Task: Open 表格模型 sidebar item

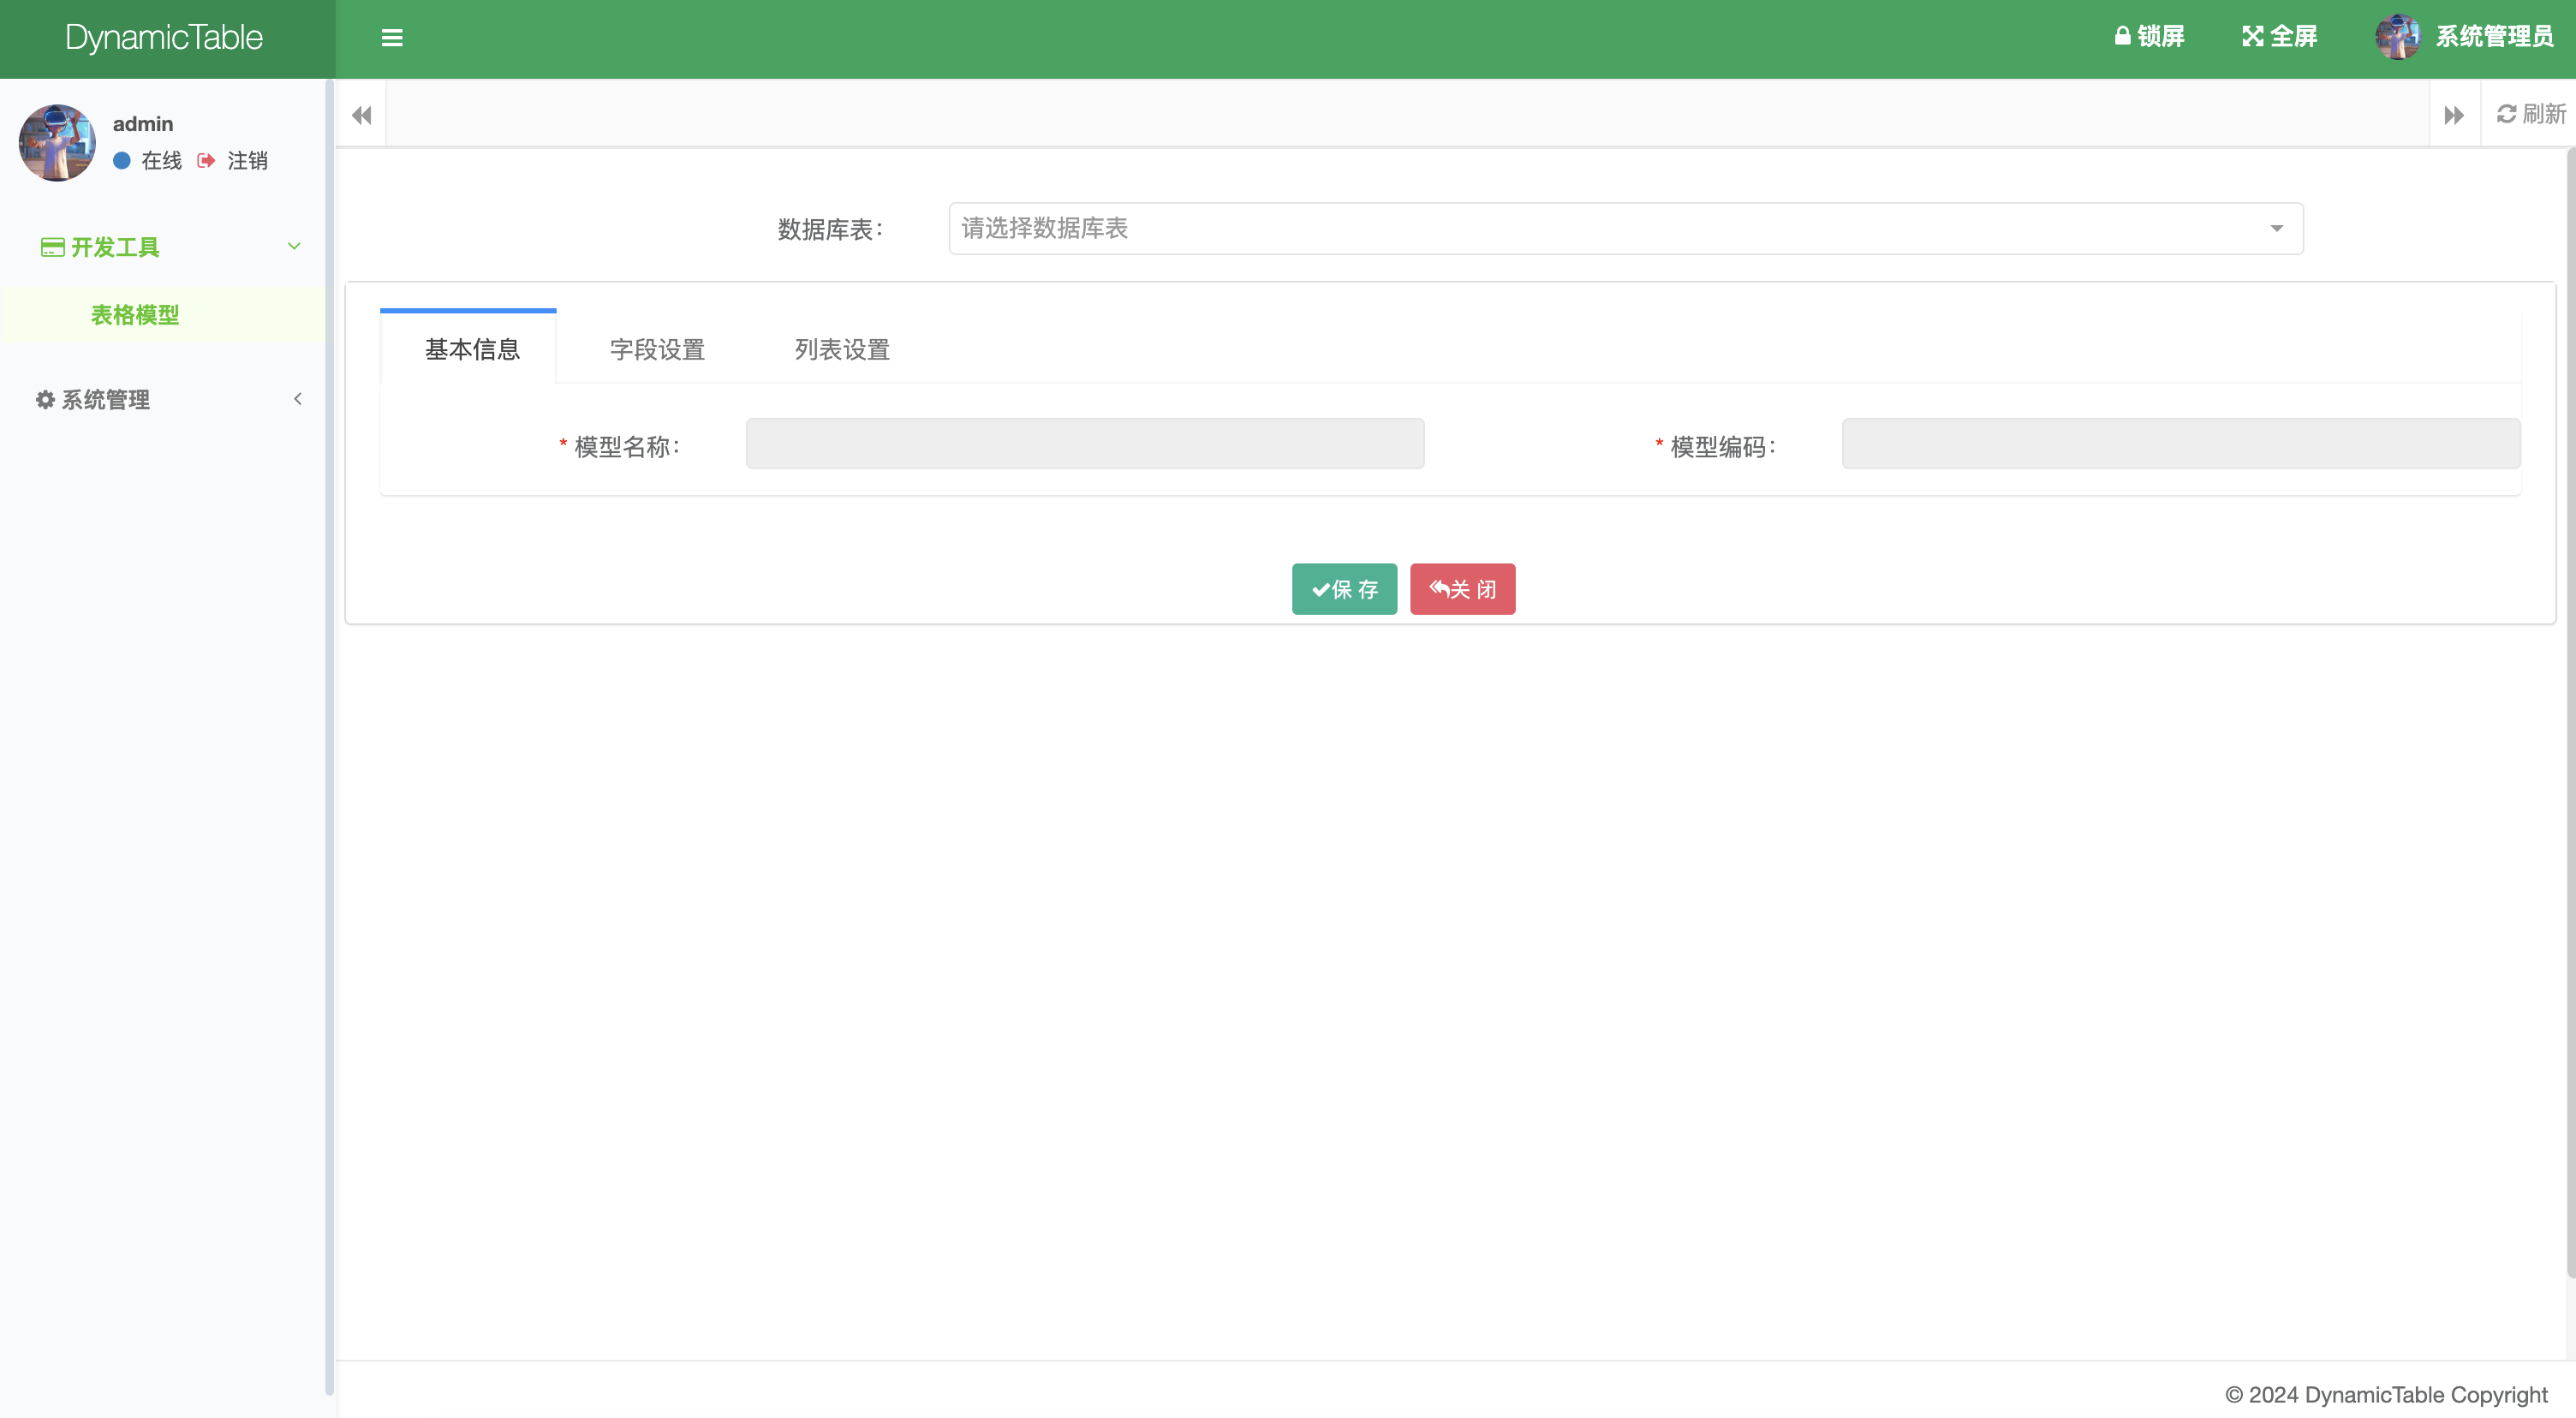Action: pyautogui.click(x=135, y=315)
